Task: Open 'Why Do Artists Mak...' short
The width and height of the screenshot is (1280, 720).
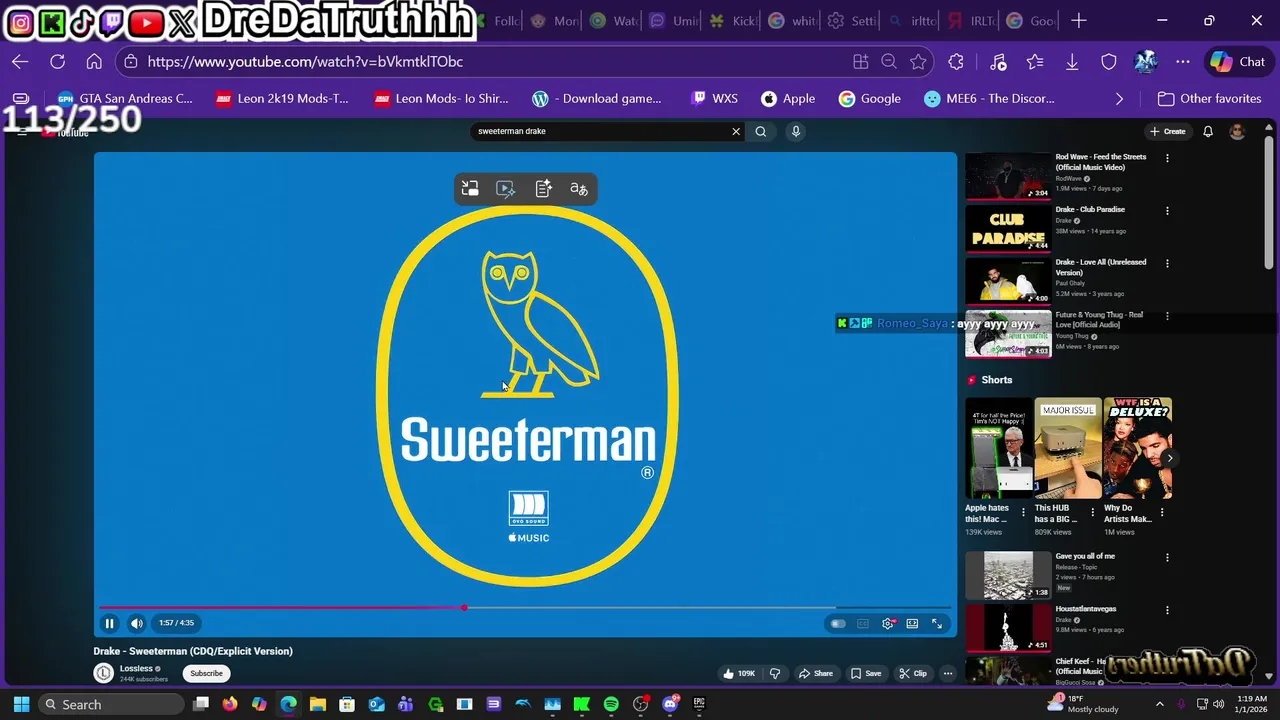Action: pos(1137,448)
